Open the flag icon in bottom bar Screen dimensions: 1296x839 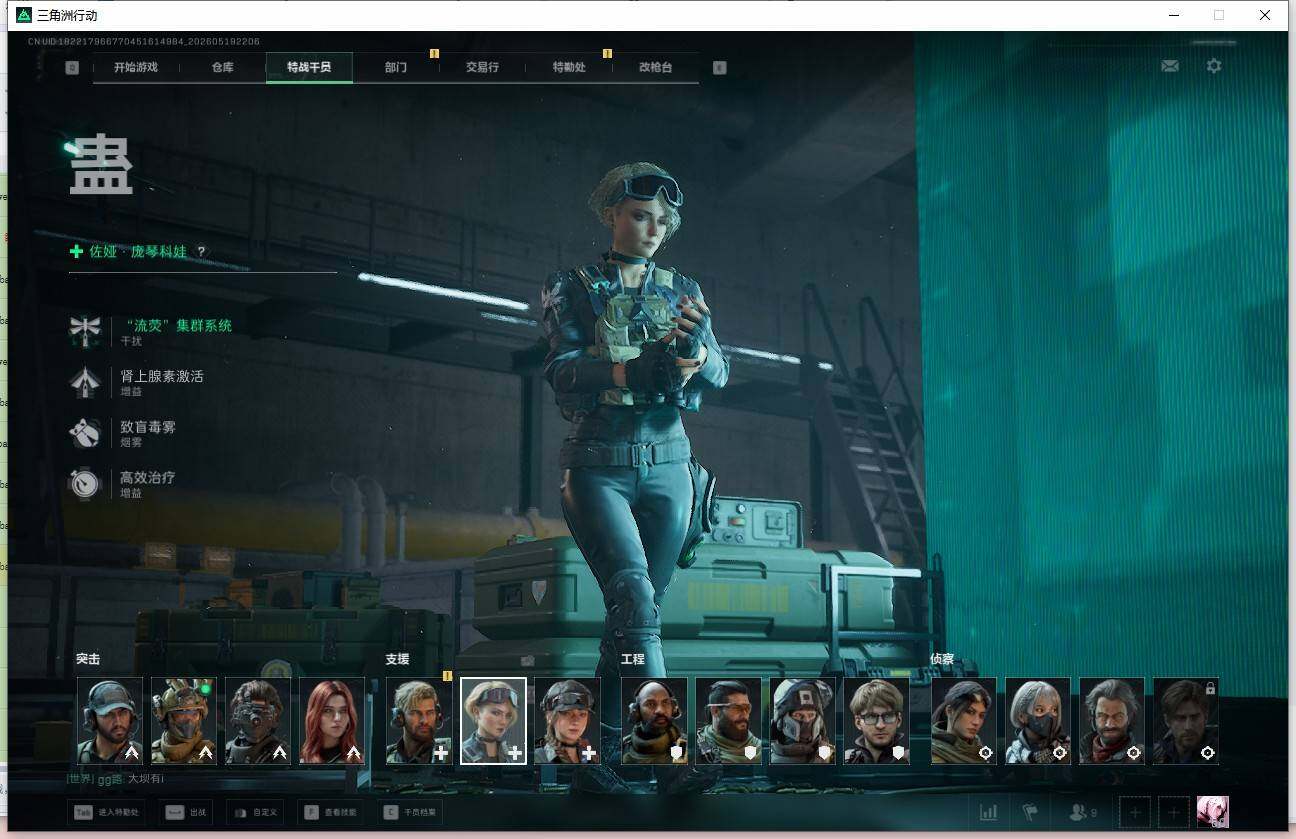(x=1030, y=812)
